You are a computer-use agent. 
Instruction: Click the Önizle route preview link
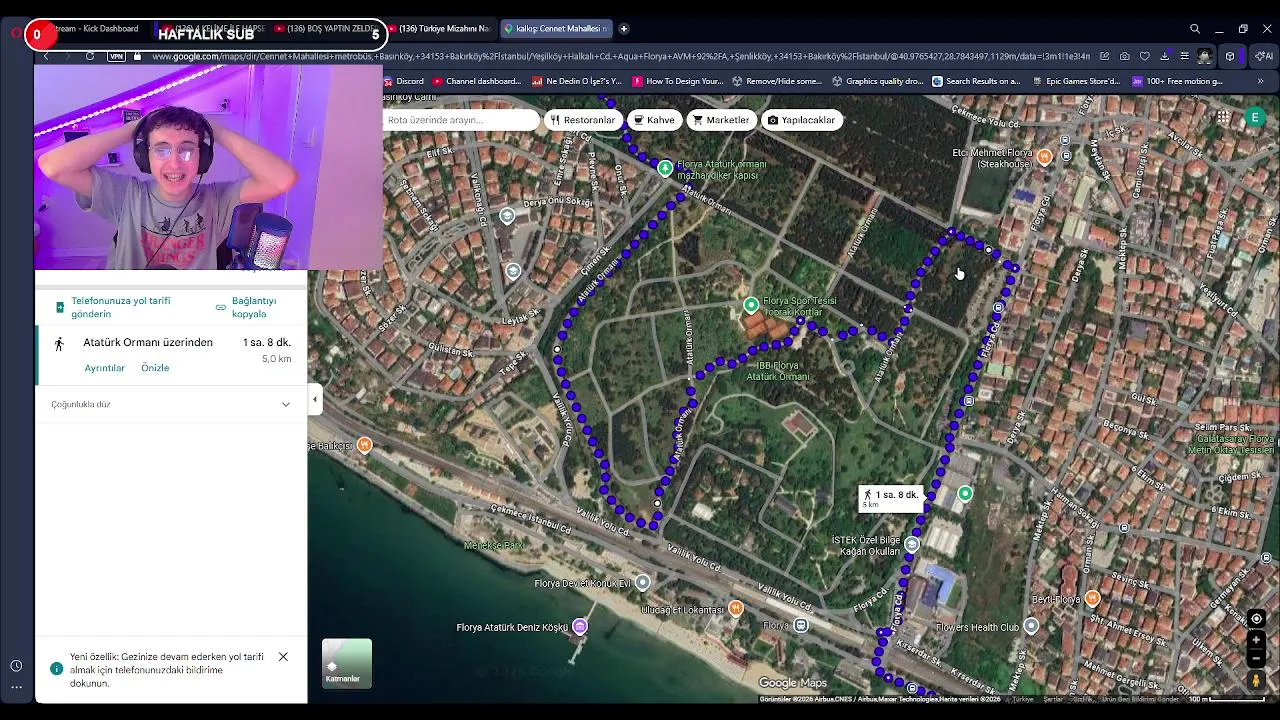155,368
